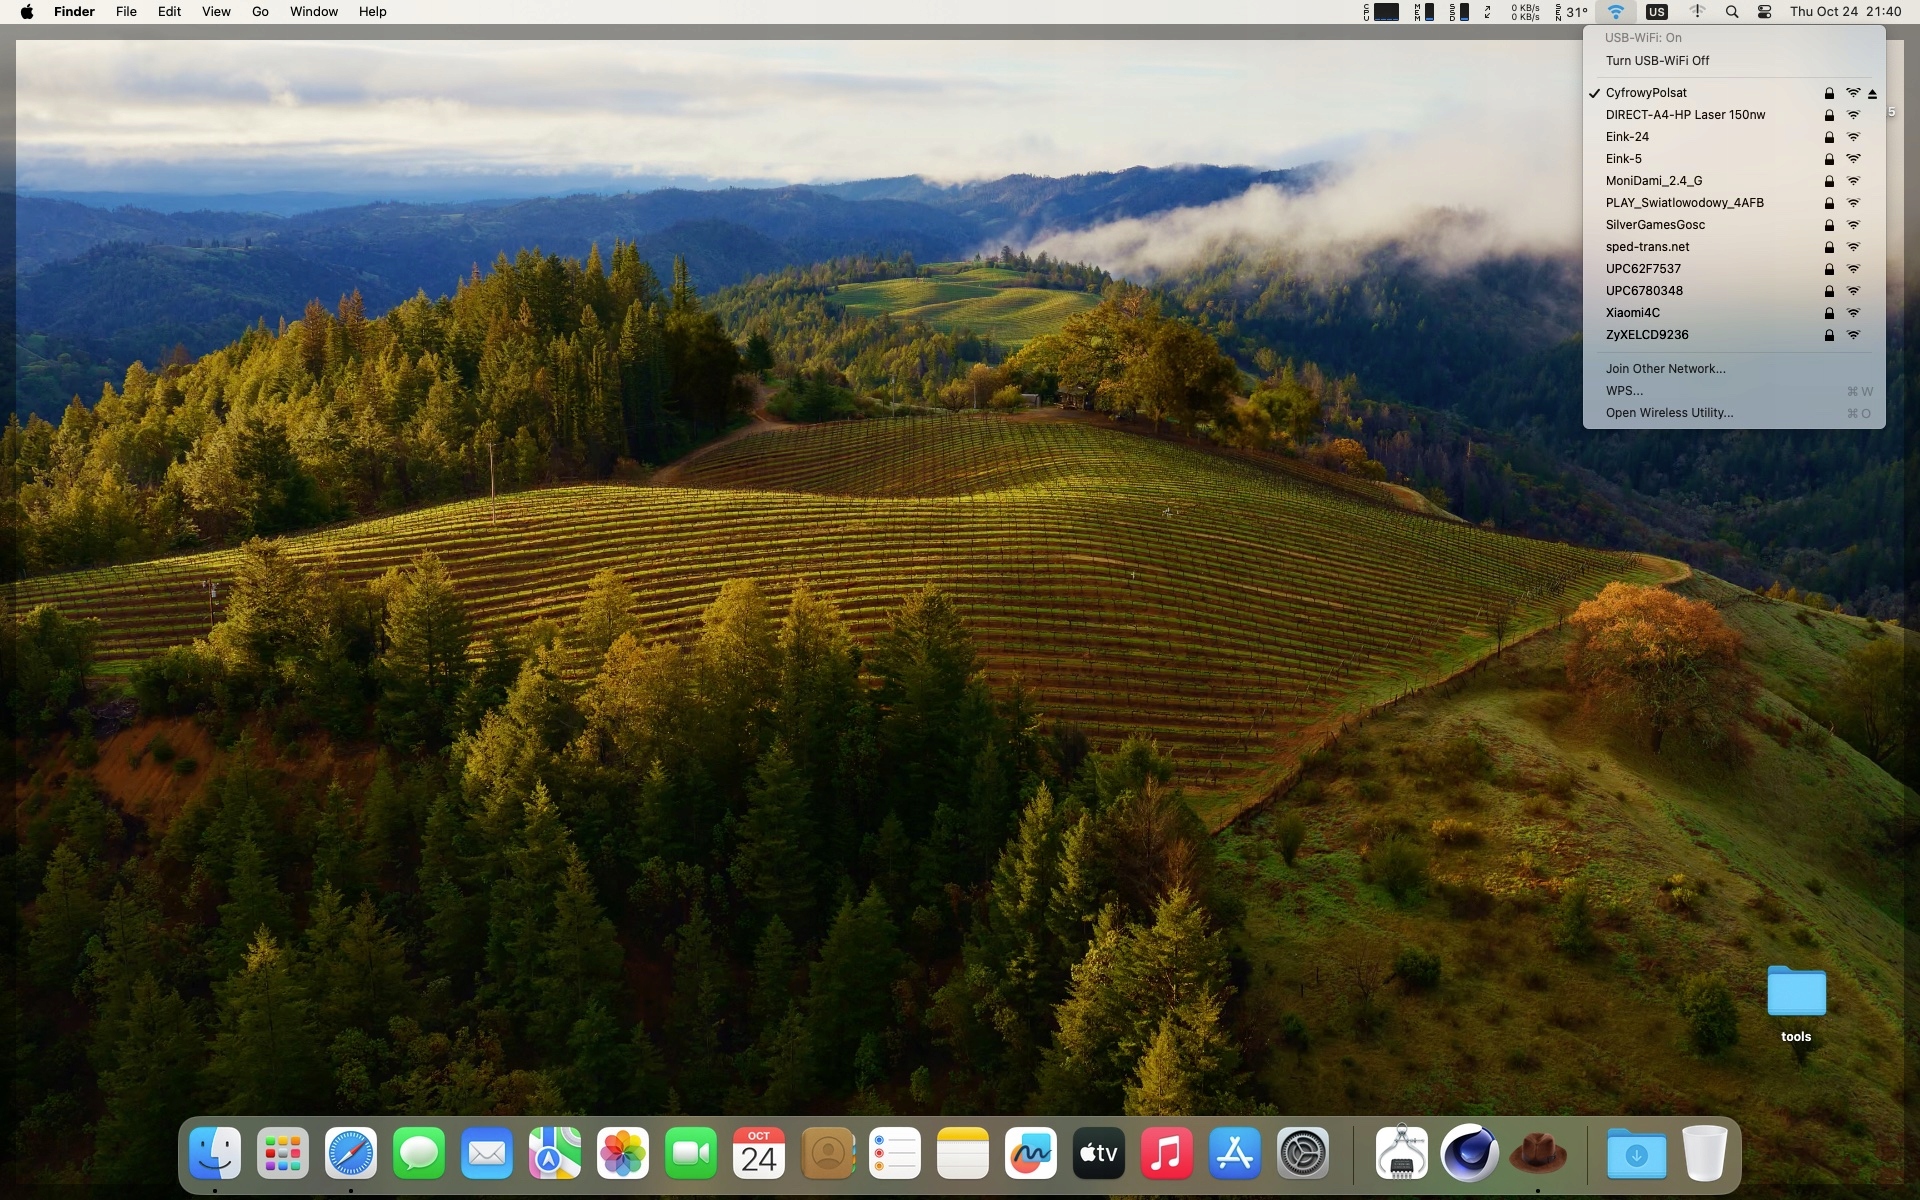This screenshot has width=1920, height=1200.
Task: Click the CPU monitor menu bar icon
Action: tap(1382, 12)
